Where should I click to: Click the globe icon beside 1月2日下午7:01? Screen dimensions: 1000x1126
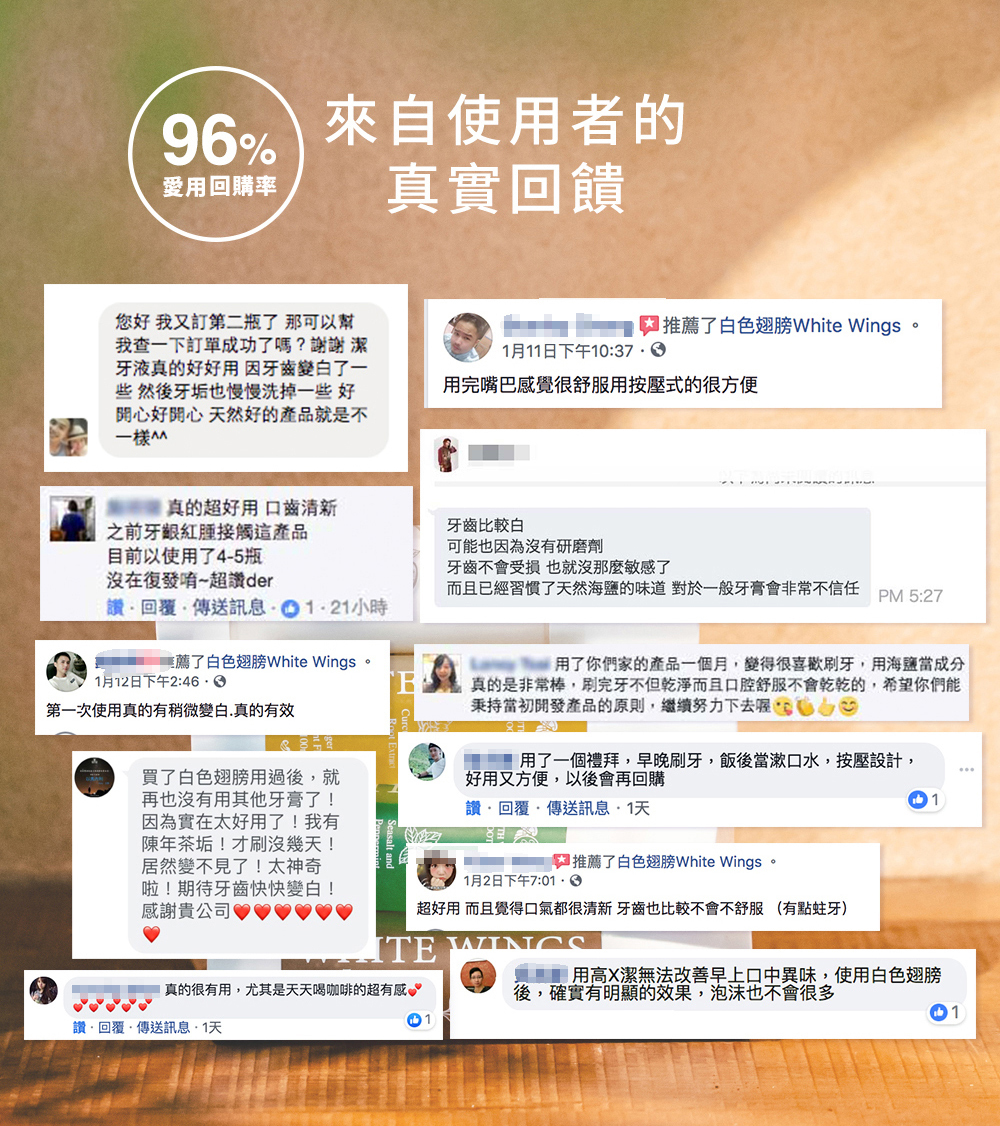[575, 880]
